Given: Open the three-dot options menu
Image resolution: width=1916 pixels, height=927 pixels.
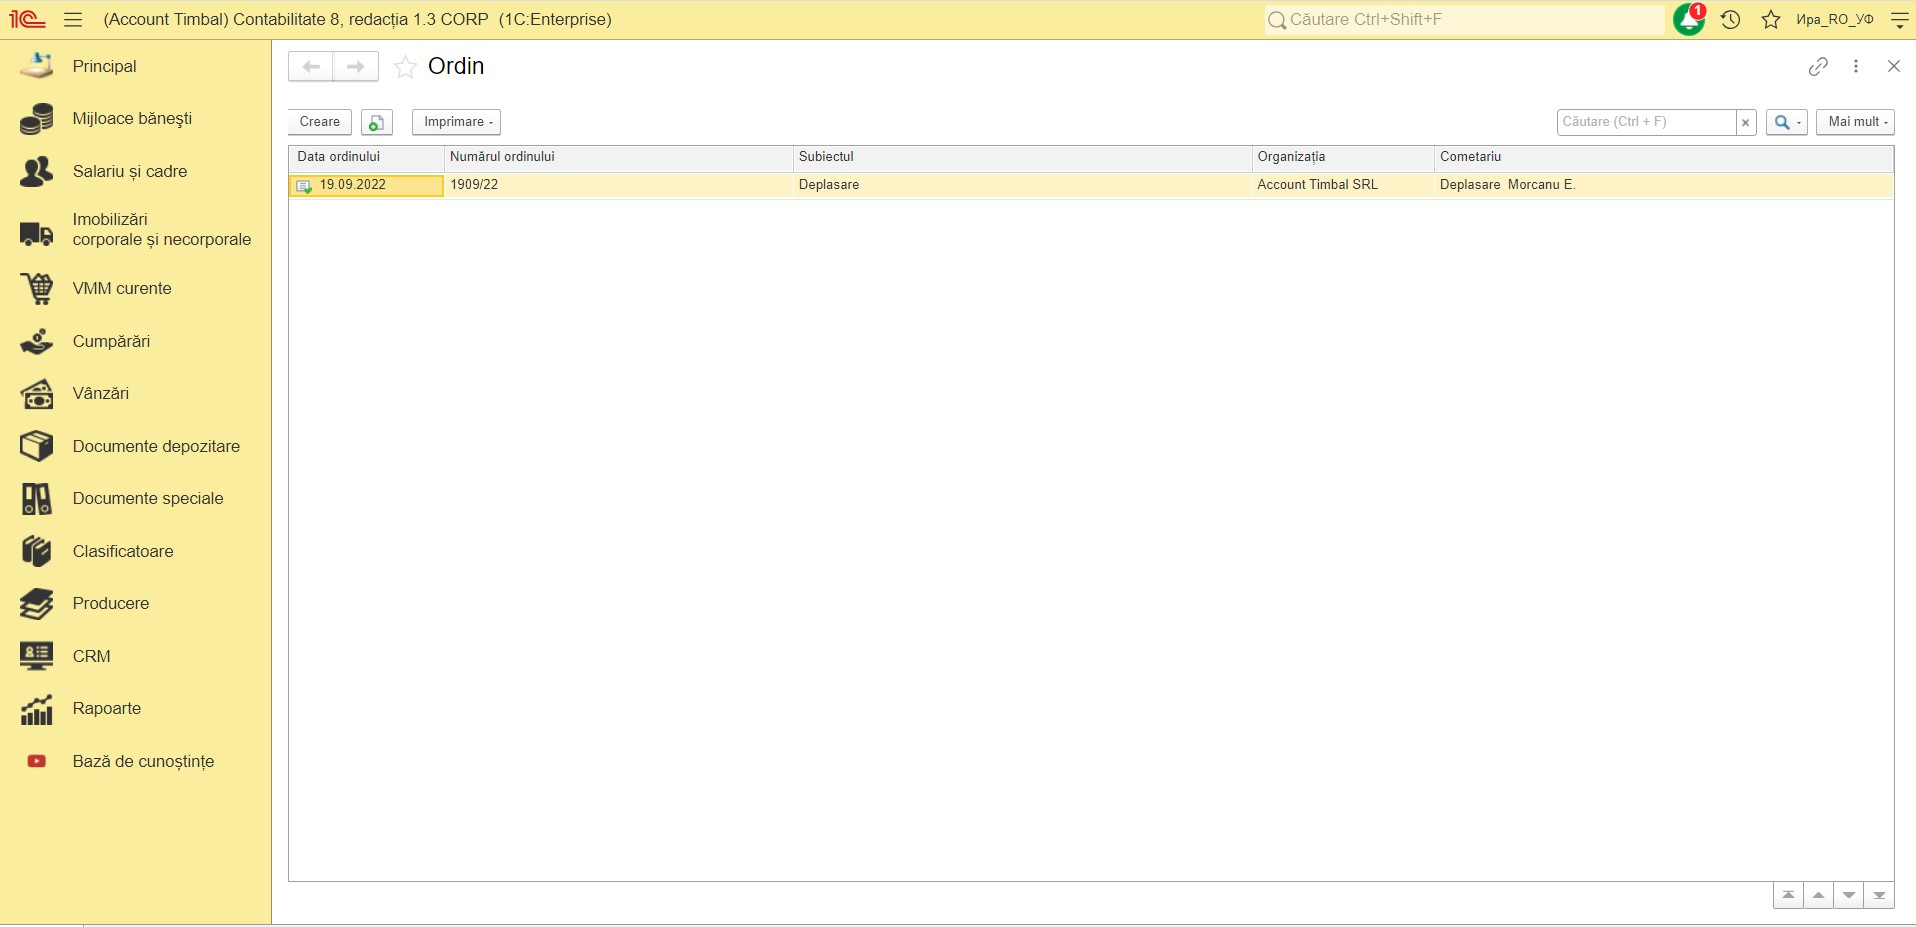Looking at the screenshot, I should 1856,66.
